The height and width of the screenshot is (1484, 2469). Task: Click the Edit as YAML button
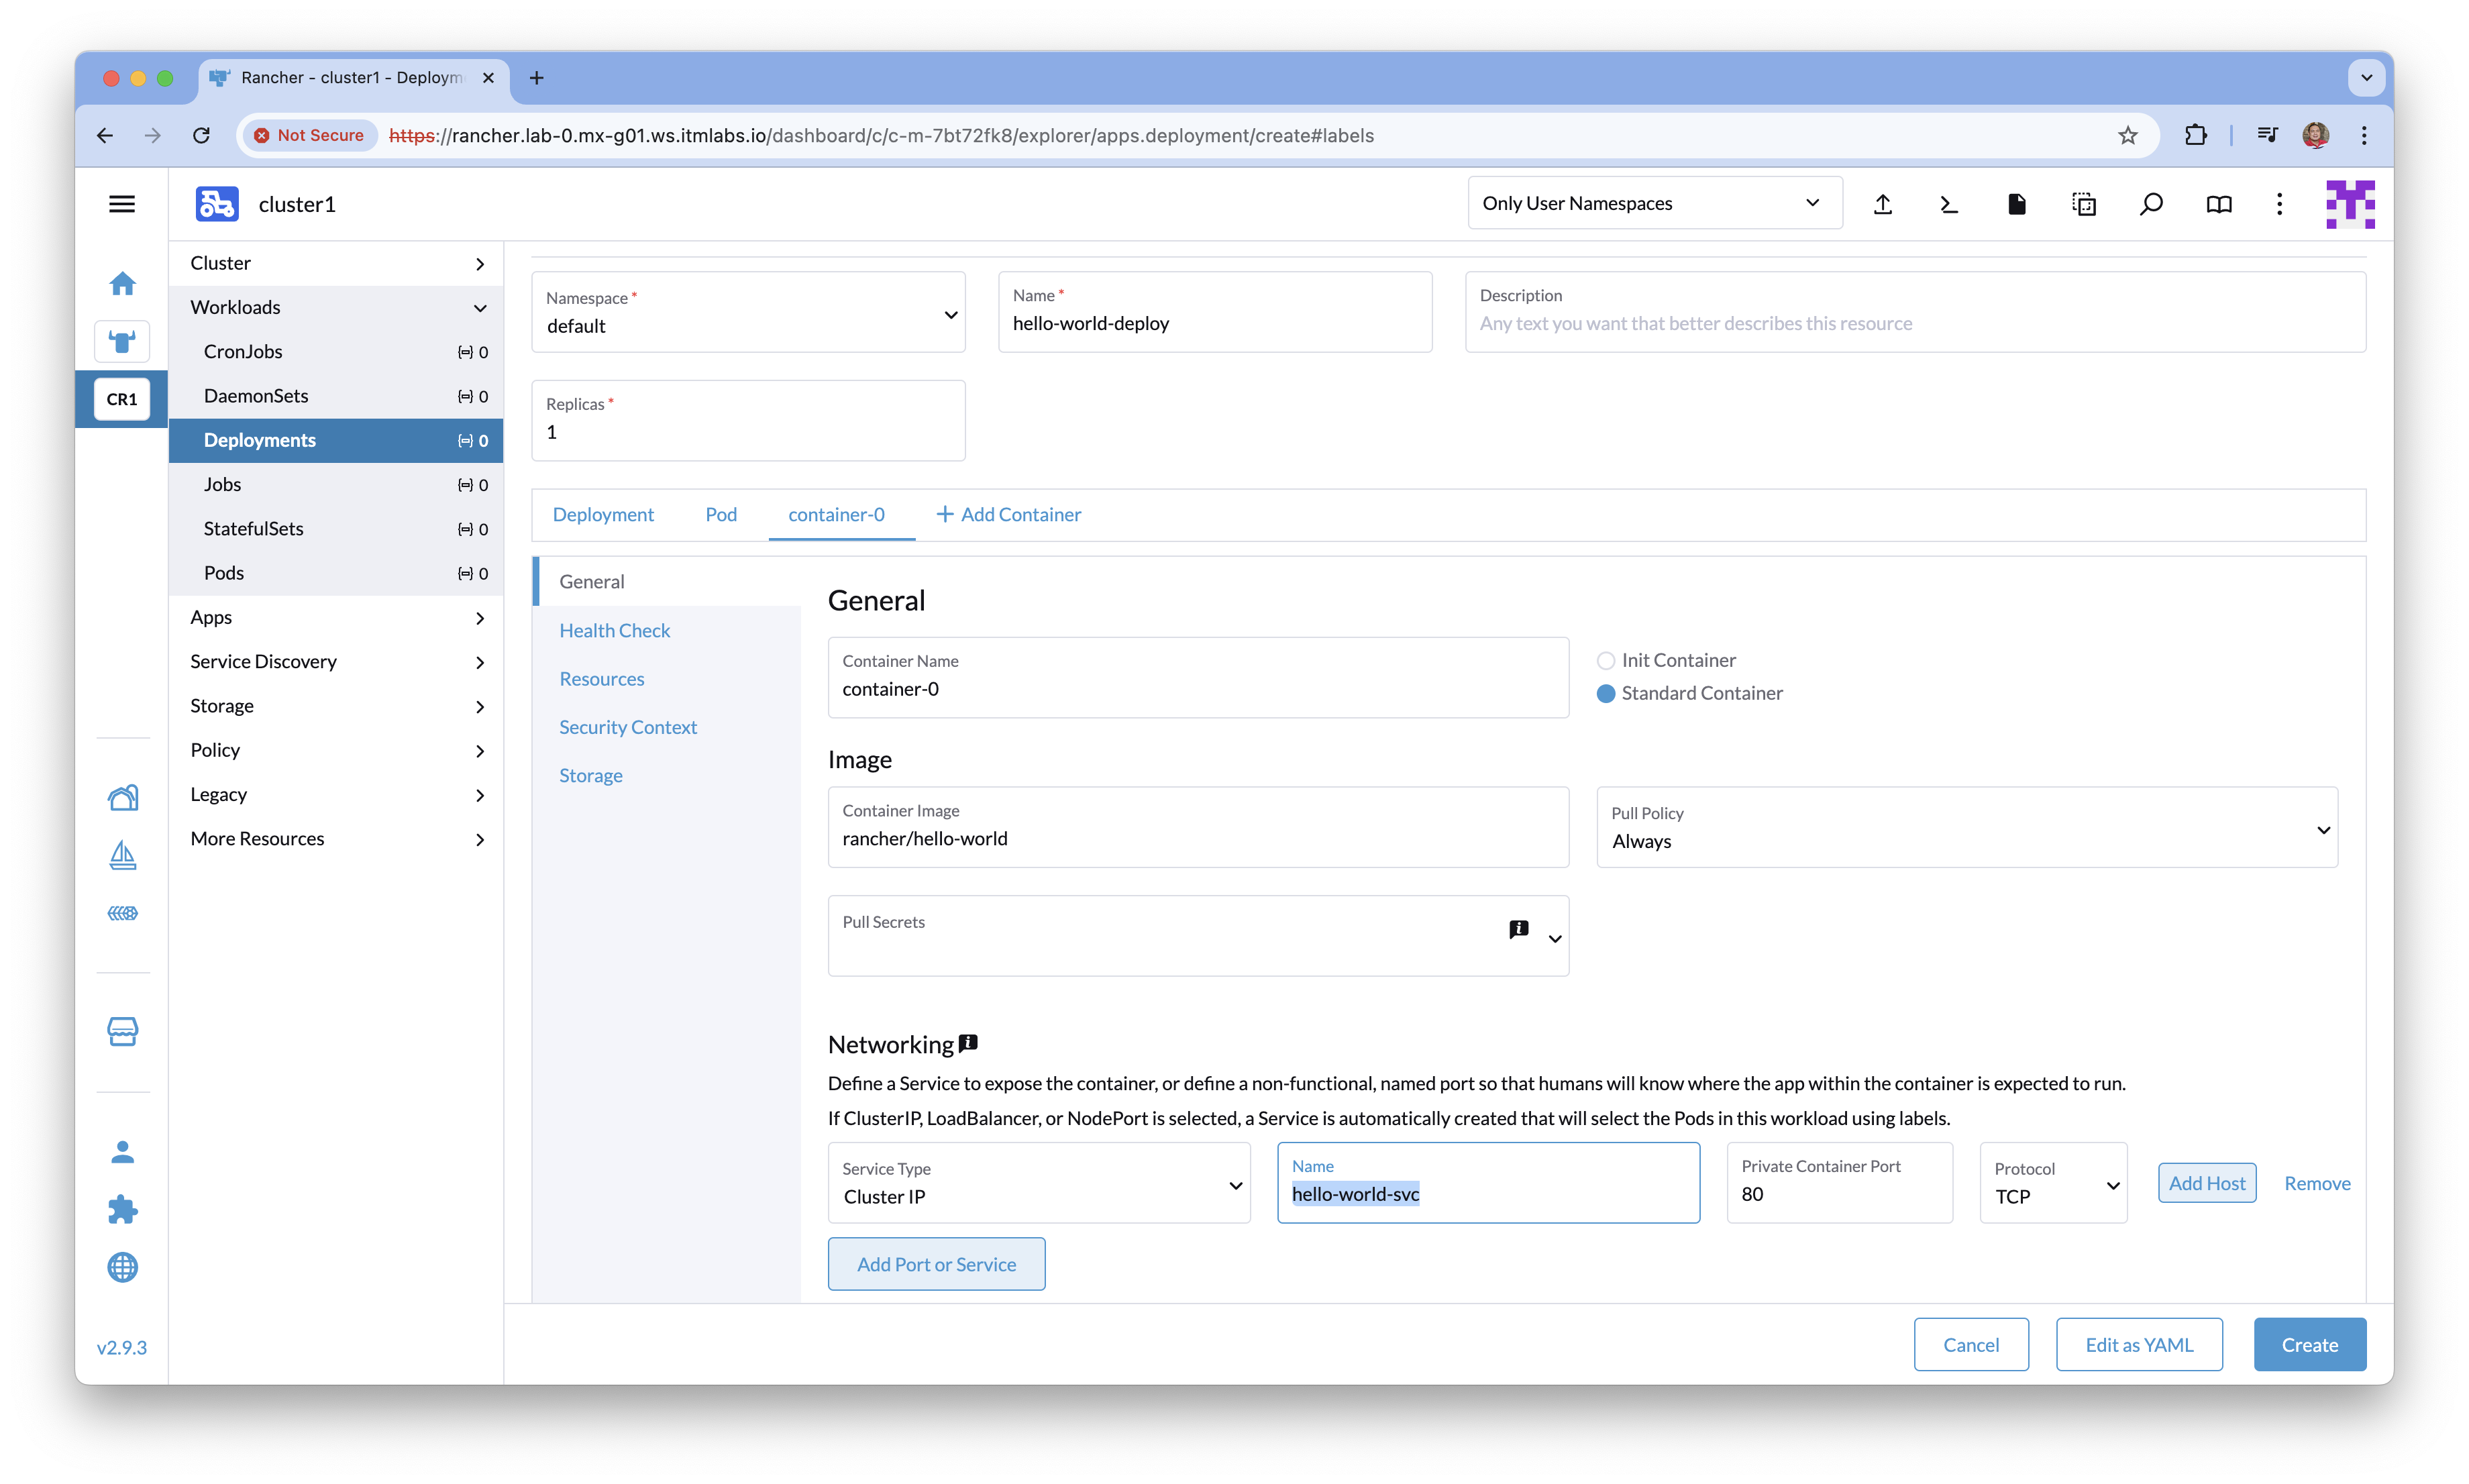(x=2139, y=1346)
